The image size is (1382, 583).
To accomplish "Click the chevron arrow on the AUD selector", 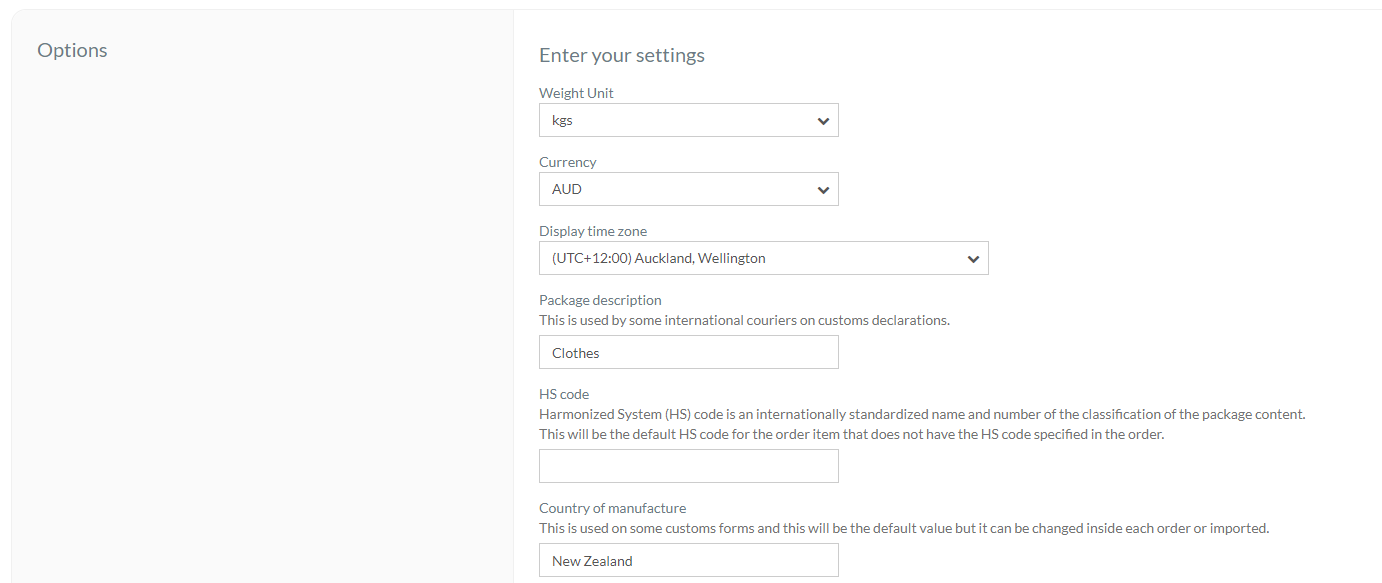I will [x=823, y=190].
